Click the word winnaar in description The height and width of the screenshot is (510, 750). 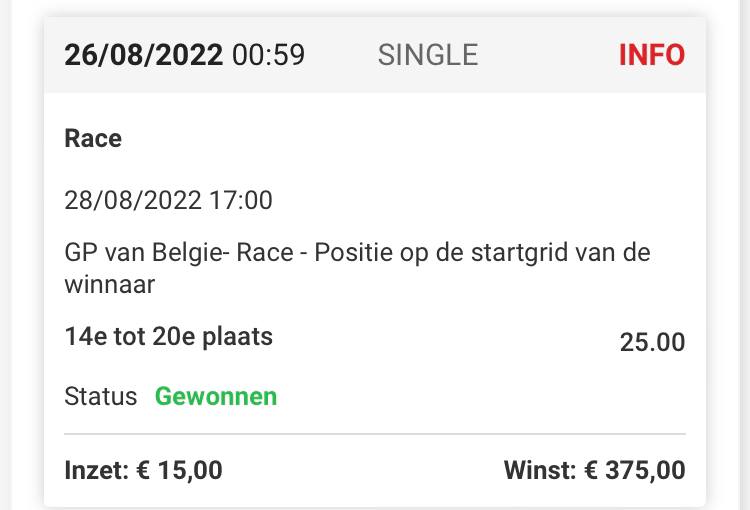pyautogui.click(x=110, y=286)
